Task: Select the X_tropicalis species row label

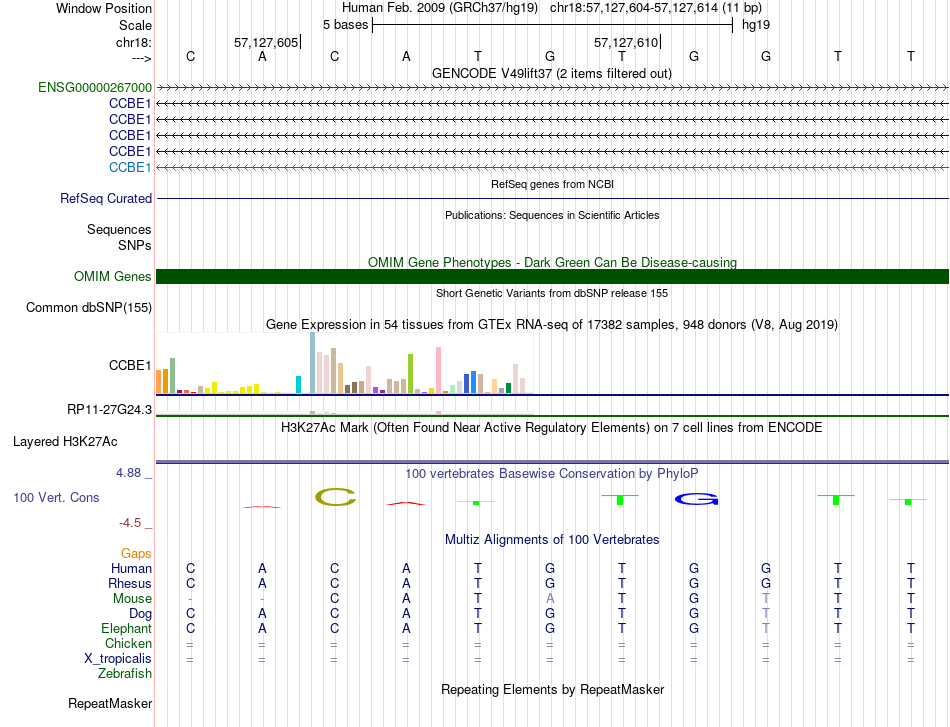Action: coord(118,659)
